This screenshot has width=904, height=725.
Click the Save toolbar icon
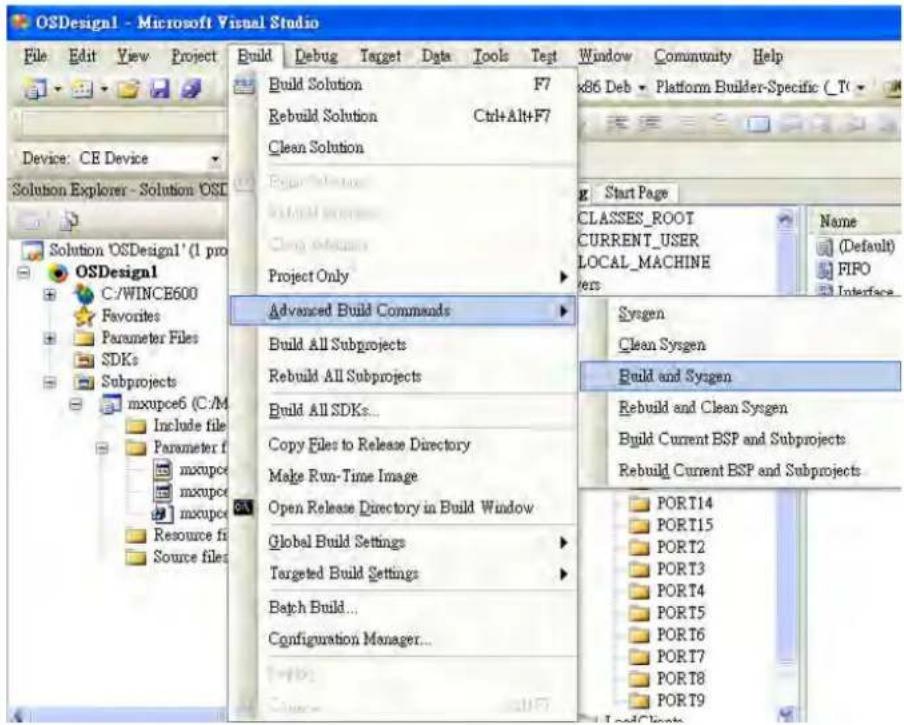coord(160,89)
